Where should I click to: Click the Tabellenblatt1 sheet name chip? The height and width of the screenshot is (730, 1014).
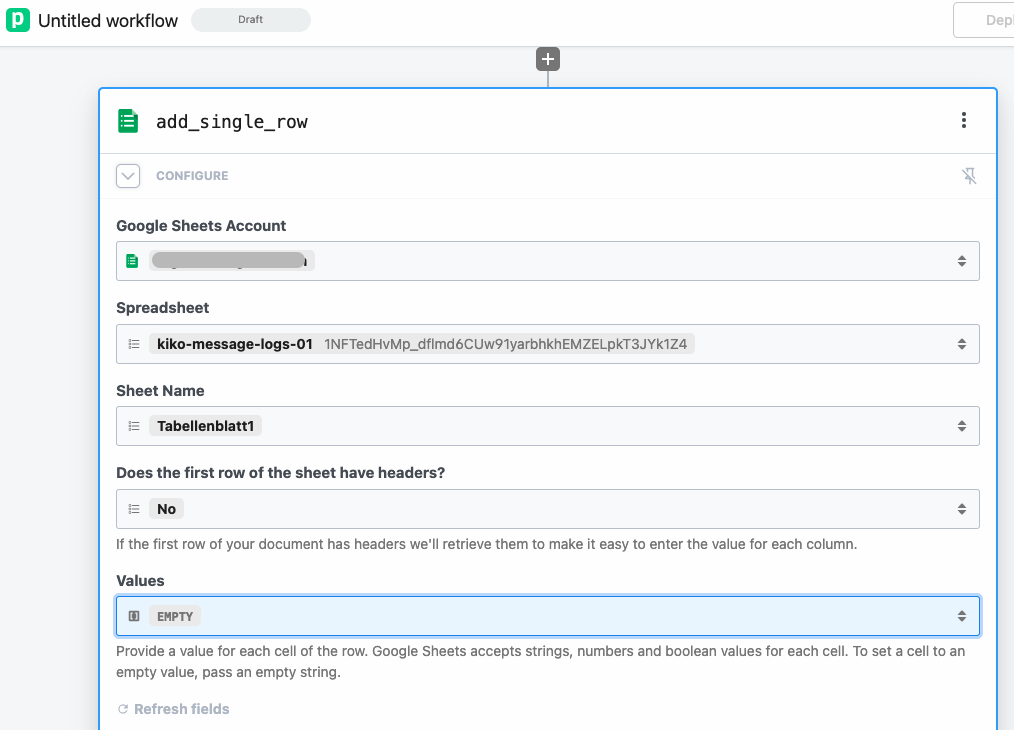coord(206,426)
